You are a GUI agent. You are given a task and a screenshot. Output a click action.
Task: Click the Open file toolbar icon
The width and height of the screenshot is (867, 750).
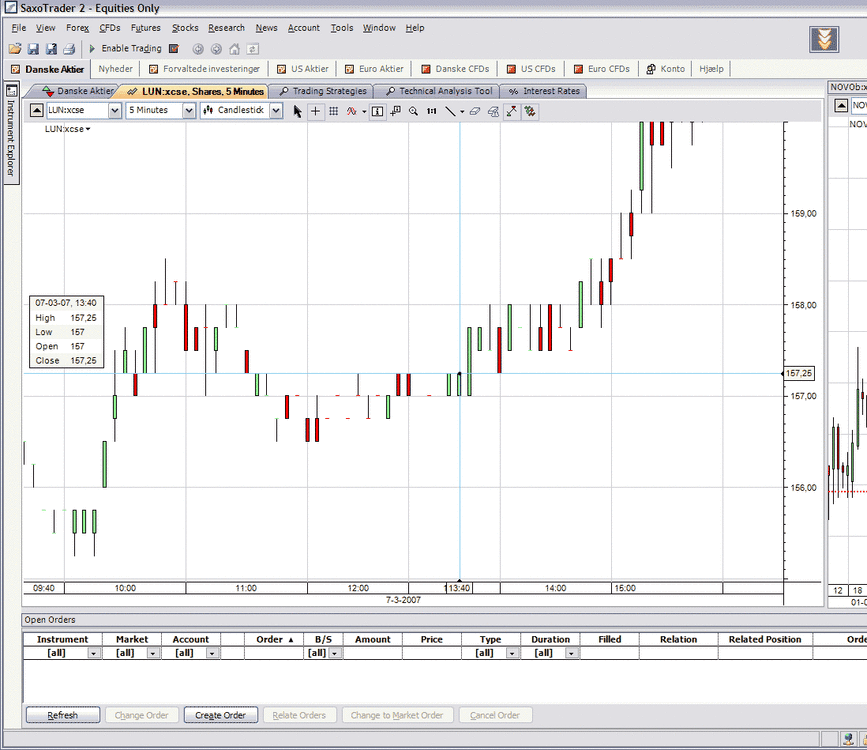15,49
